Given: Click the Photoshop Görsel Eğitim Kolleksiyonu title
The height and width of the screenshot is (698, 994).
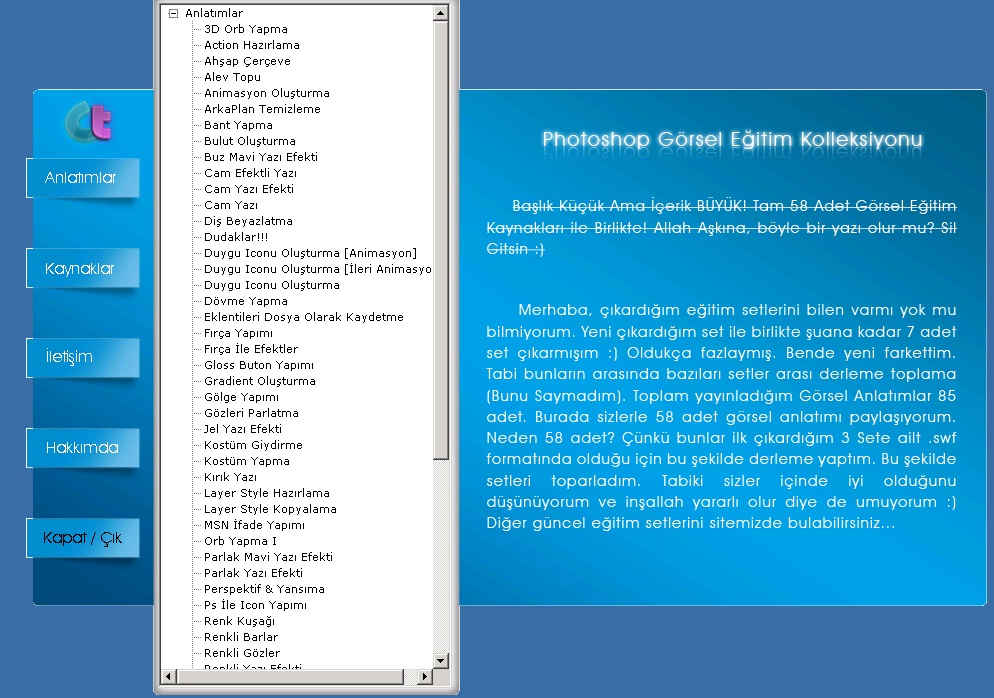Looking at the screenshot, I should coord(732,139).
